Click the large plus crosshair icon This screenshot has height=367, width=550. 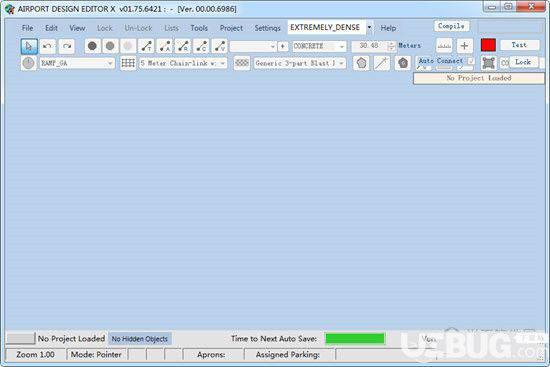(x=464, y=46)
